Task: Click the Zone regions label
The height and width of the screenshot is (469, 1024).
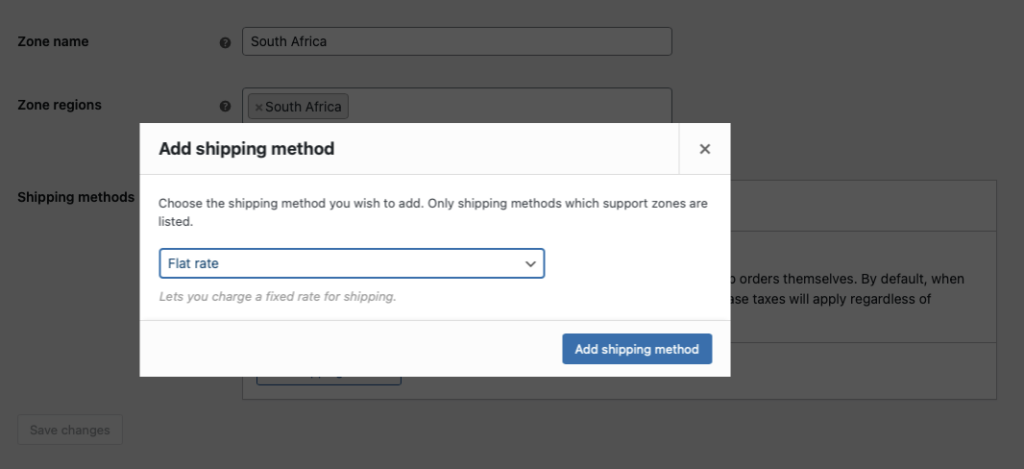Action: 59,105
